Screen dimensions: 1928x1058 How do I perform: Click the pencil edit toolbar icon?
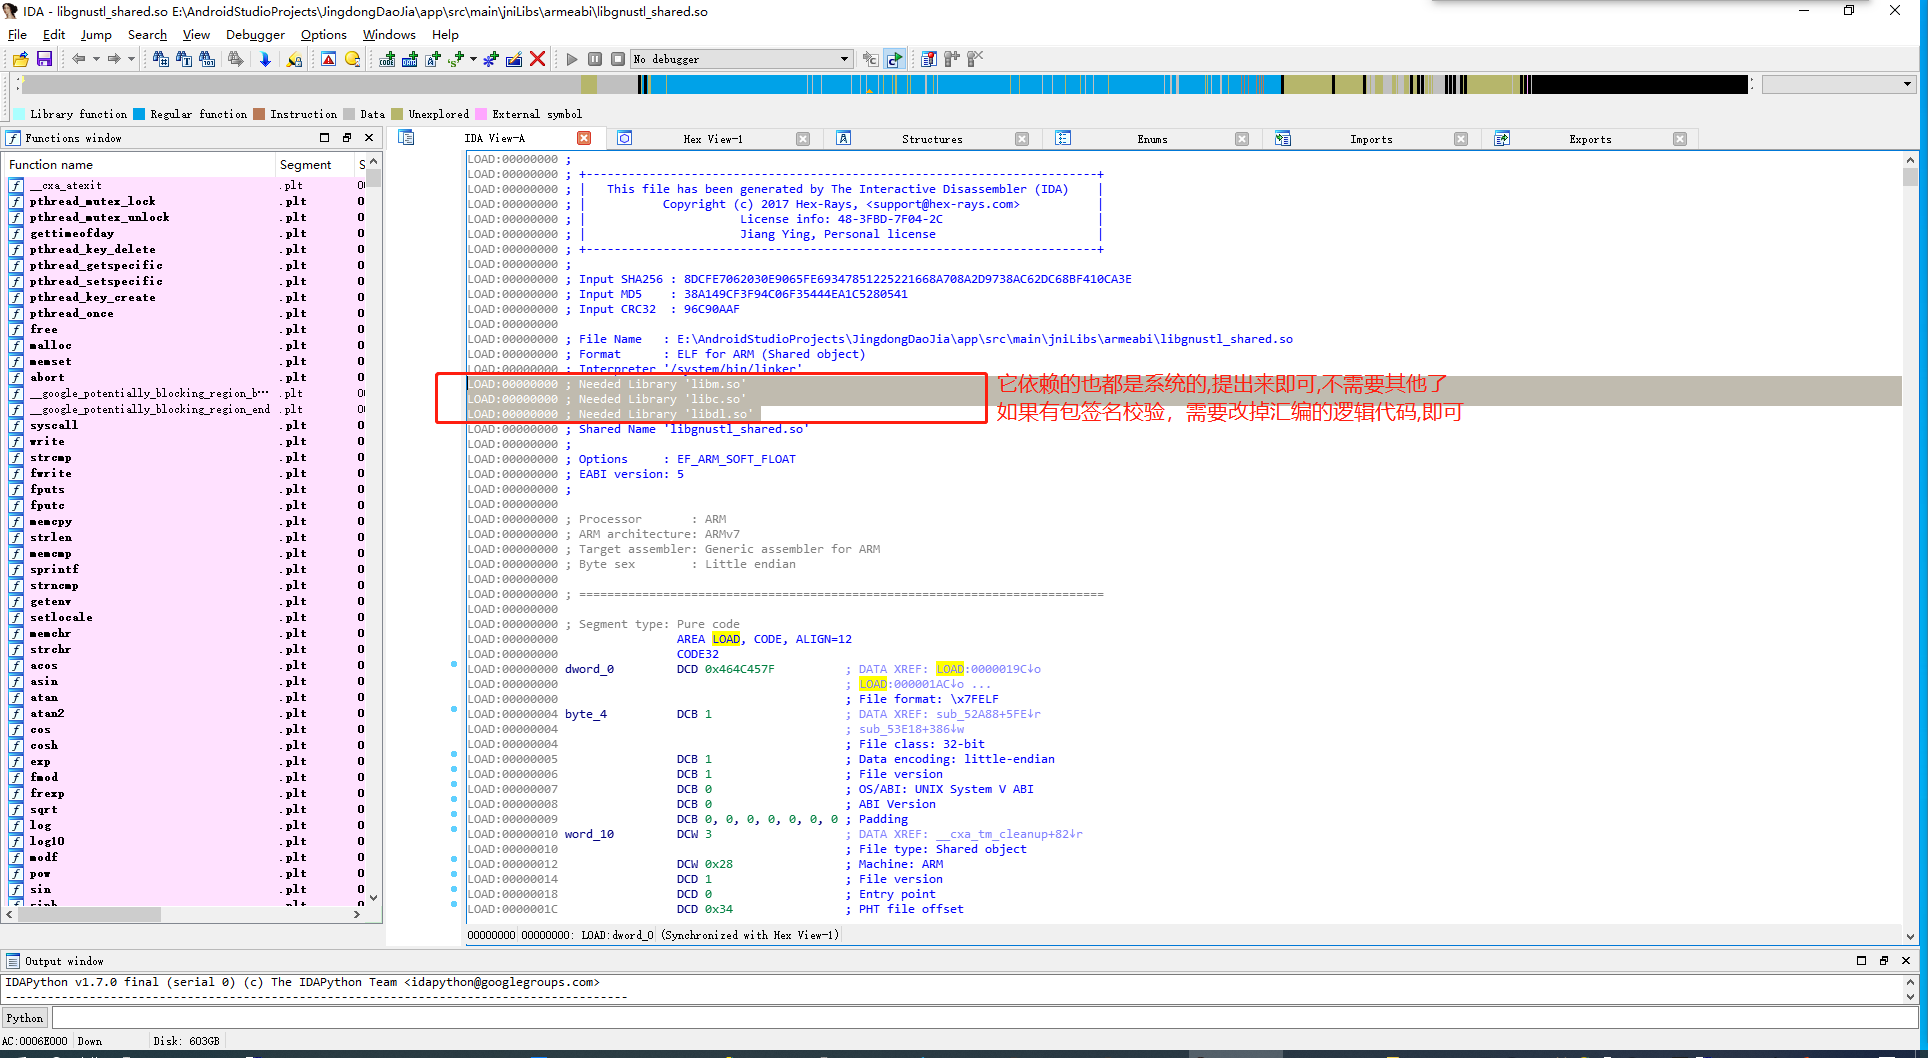click(x=514, y=59)
